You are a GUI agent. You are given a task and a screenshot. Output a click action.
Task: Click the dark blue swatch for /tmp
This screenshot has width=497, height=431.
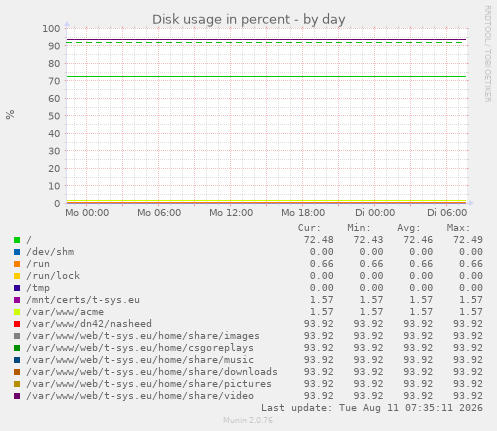coord(17,288)
